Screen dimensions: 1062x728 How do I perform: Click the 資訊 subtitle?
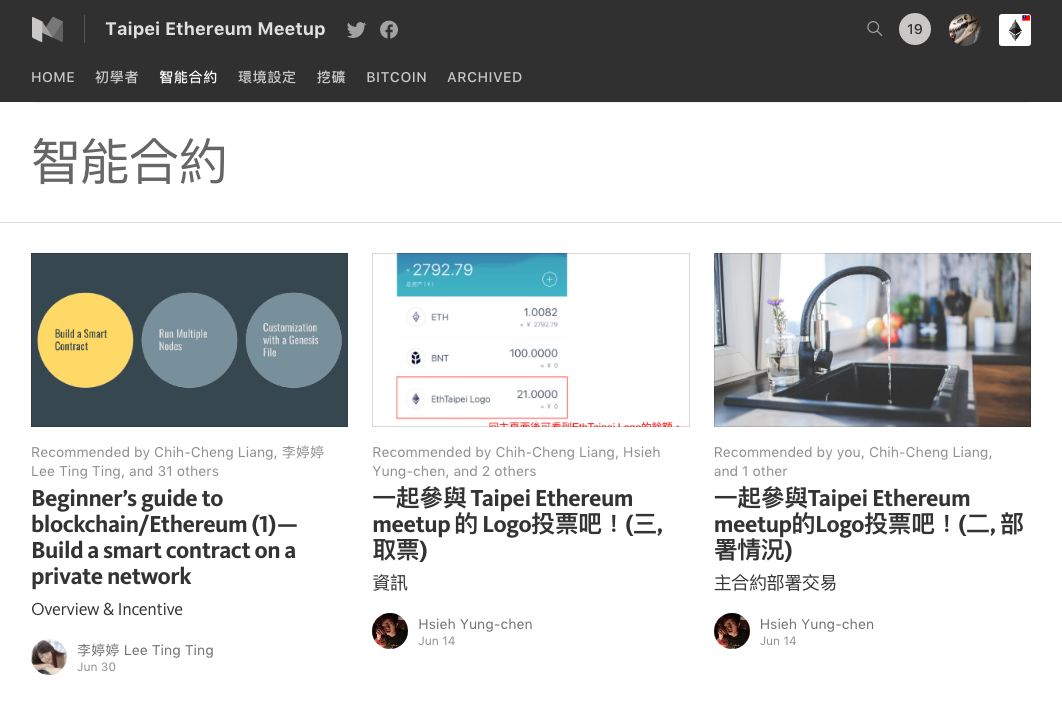(390, 583)
